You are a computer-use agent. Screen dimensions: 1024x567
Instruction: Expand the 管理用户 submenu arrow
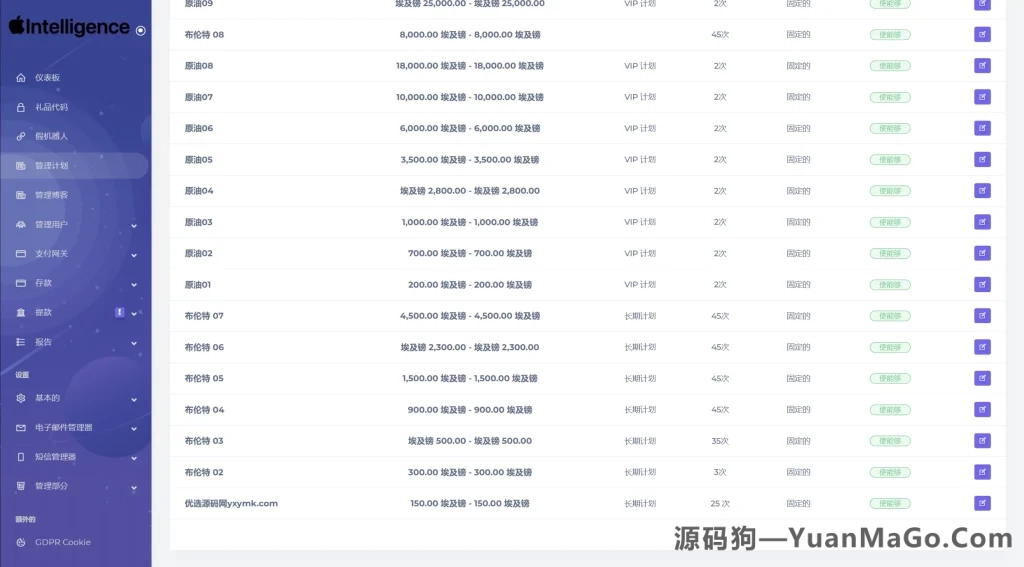[x=134, y=225]
